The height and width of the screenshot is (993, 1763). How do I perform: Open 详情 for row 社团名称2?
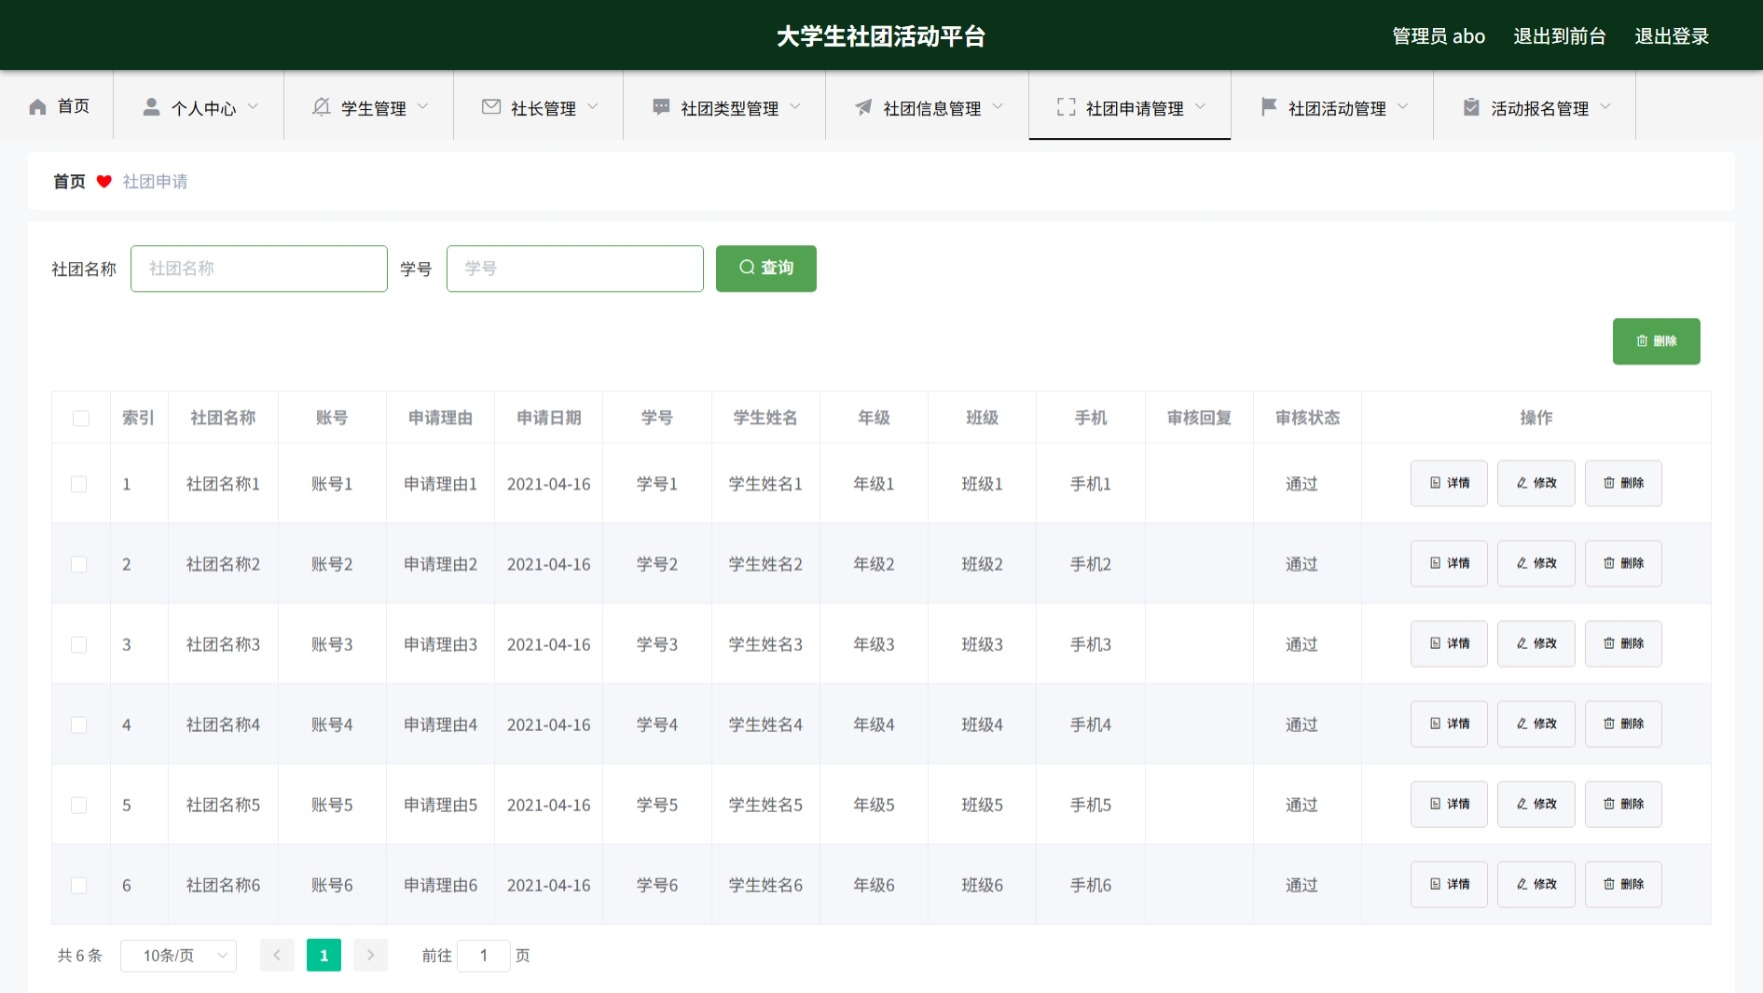[x=1449, y=563]
